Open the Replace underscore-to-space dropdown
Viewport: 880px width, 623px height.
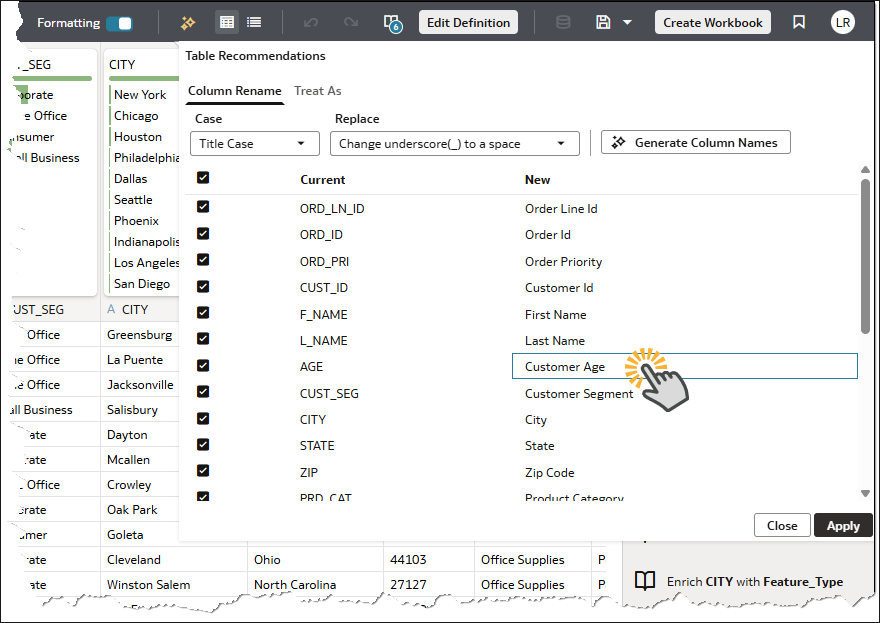click(x=455, y=143)
